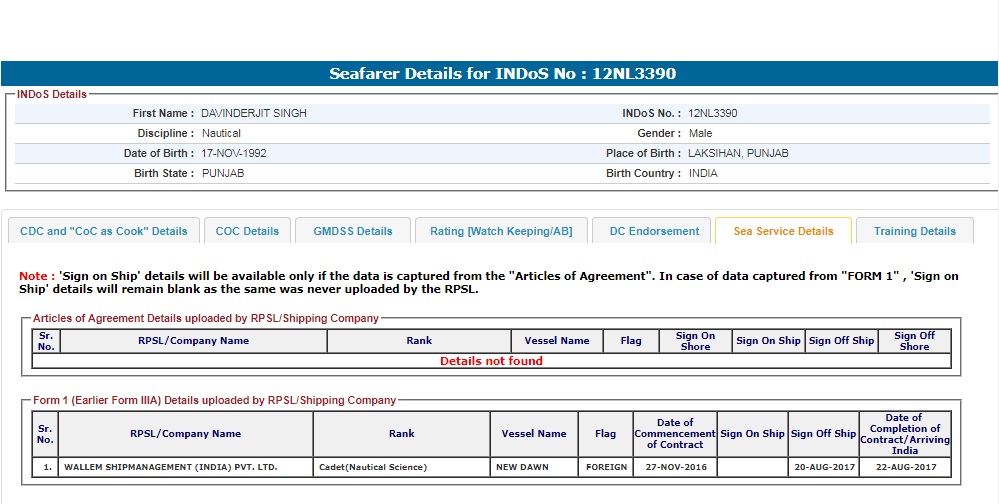Select the GMDSS Details tab

coord(352,231)
